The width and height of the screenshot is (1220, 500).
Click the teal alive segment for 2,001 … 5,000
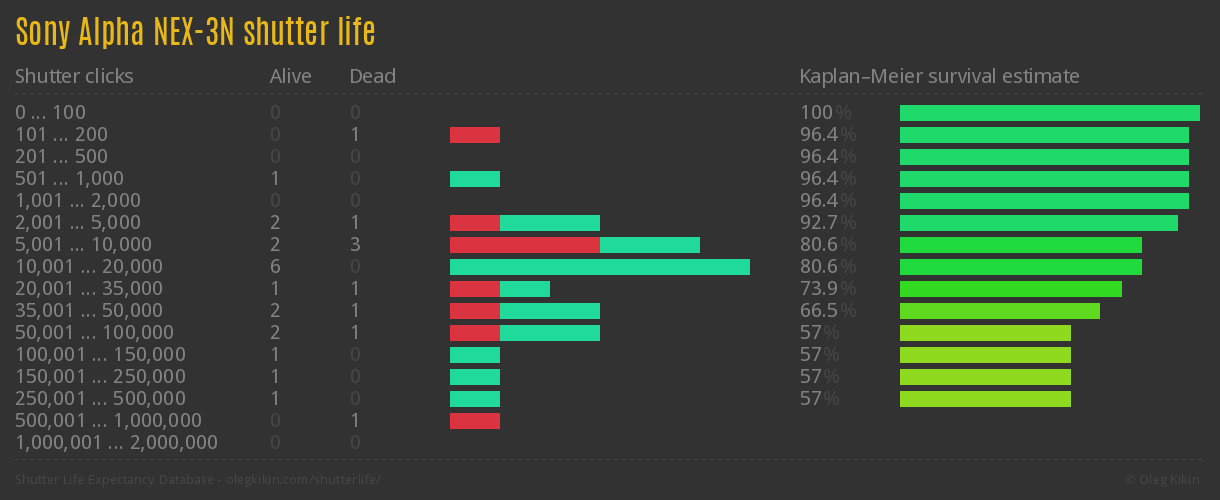tap(550, 223)
